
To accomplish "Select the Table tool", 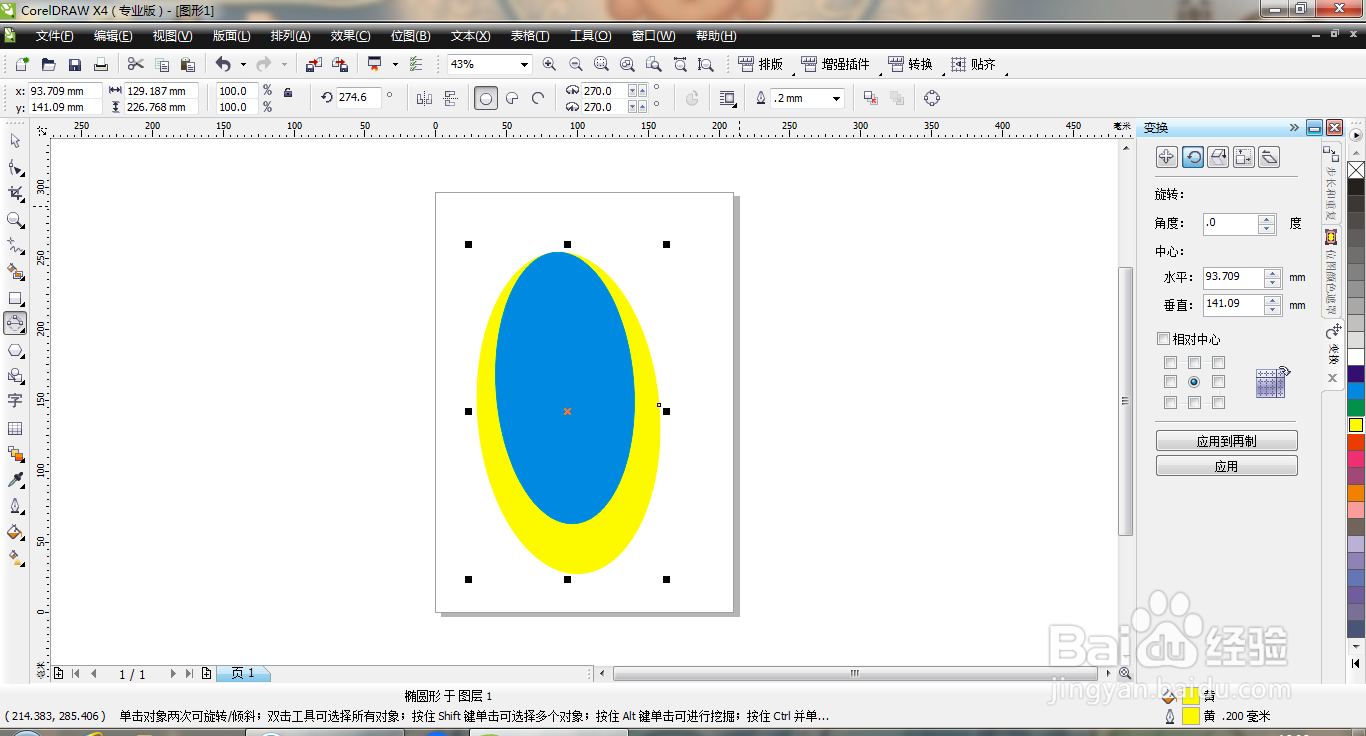I will tap(15, 428).
